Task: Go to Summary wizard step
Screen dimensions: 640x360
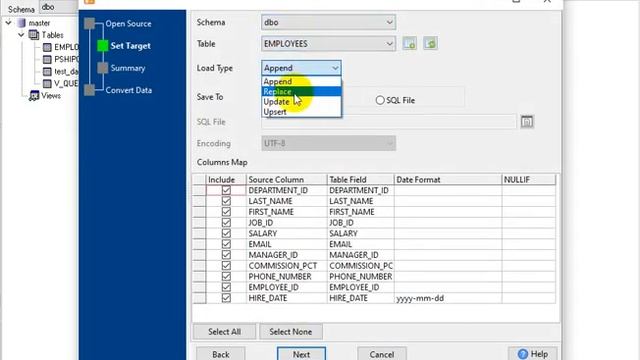Action: tap(128, 68)
